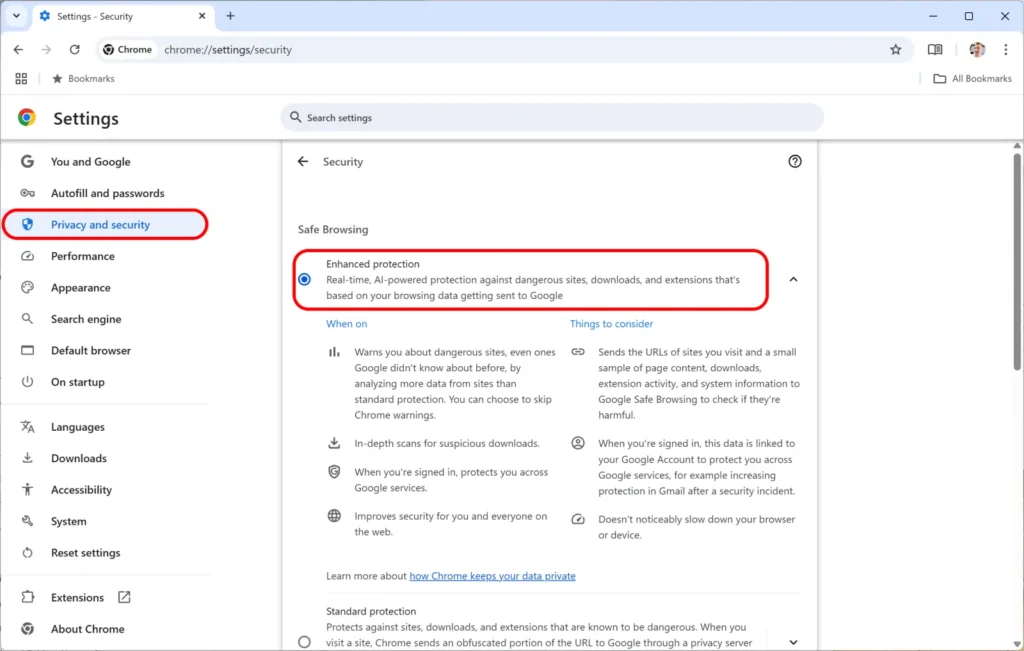This screenshot has height=651, width=1024.
Task: Toggle bookmark star for current page
Action: (x=896, y=49)
